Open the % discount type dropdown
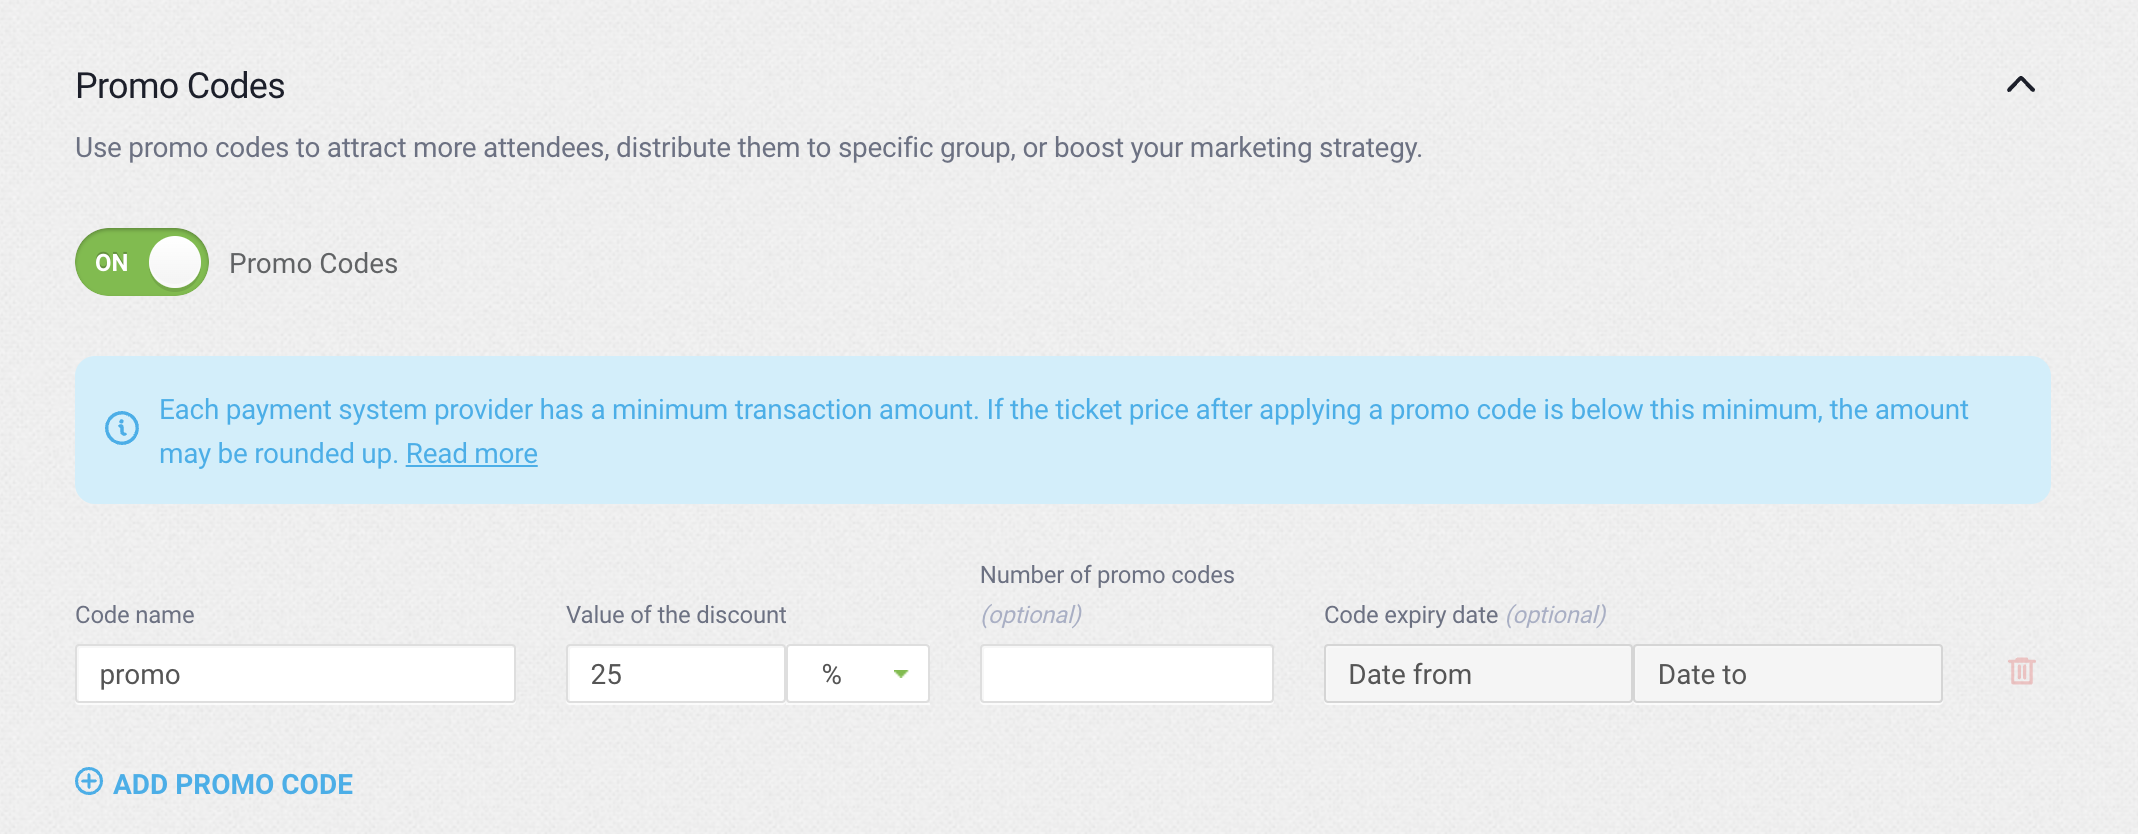This screenshot has height=834, width=2138. pyautogui.click(x=857, y=674)
